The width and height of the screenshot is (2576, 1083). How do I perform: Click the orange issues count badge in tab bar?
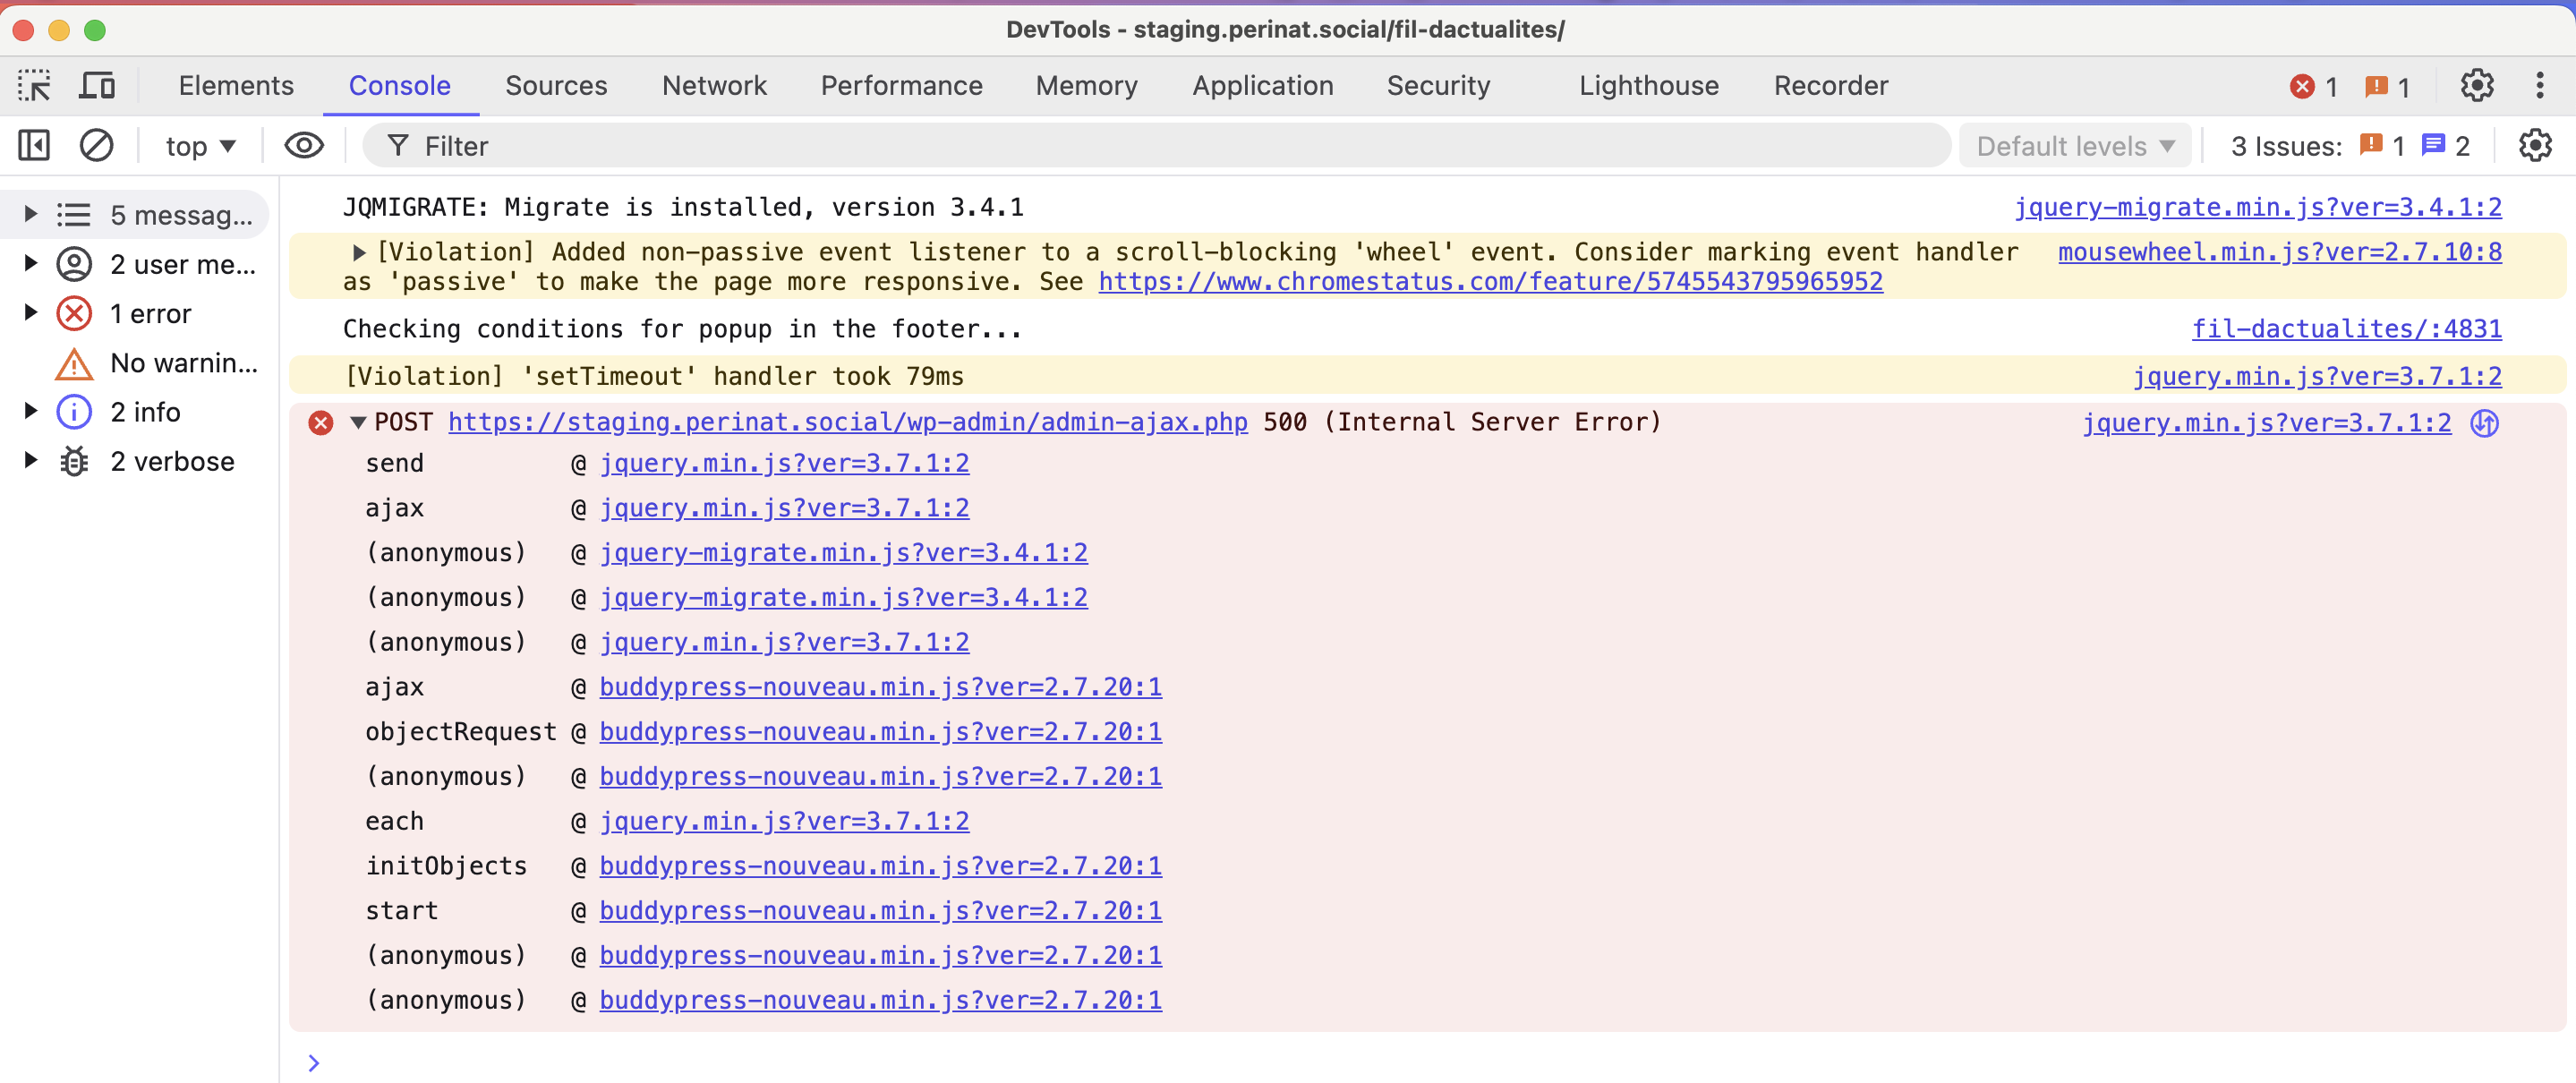click(x=2387, y=87)
